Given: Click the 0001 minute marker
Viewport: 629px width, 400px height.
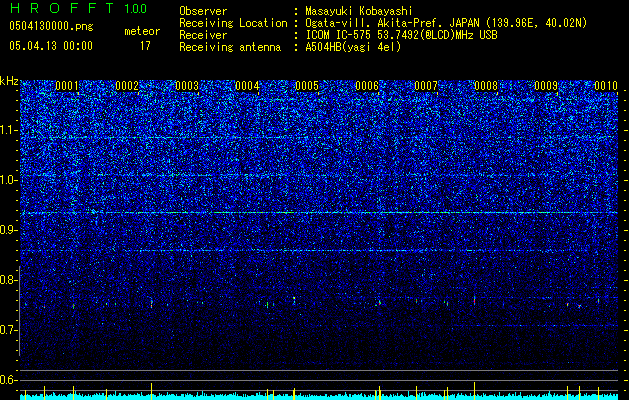Looking at the screenshot, I should [x=67, y=86].
